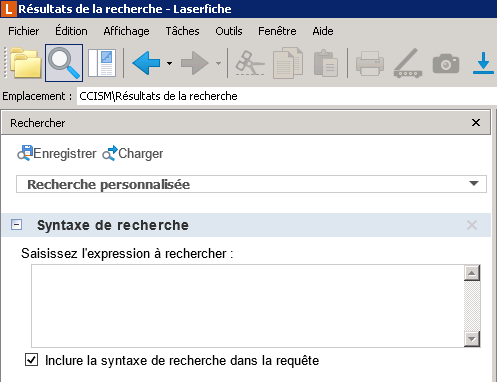Open the Édition menu

71,31
